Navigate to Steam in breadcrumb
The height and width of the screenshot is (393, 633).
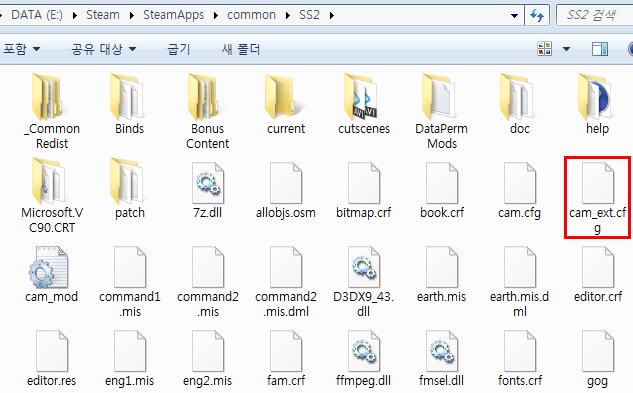click(103, 15)
